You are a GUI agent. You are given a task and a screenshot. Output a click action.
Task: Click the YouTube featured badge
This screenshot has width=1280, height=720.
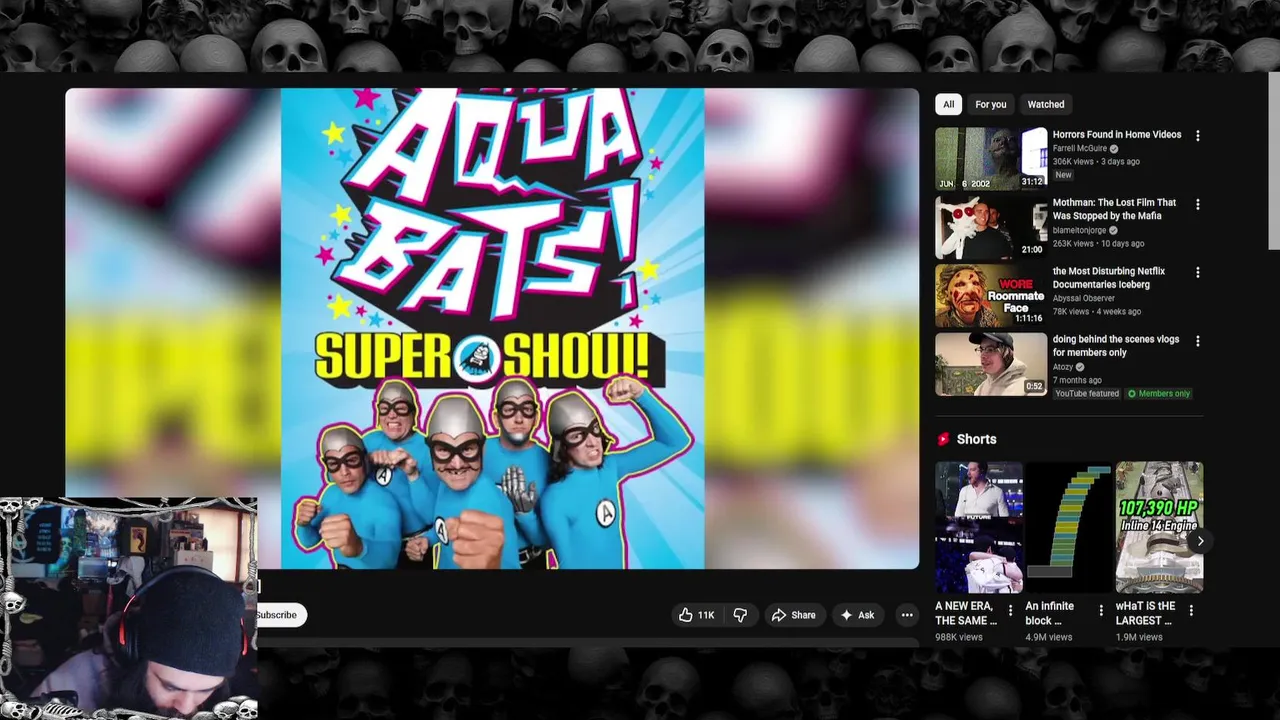tap(1087, 394)
